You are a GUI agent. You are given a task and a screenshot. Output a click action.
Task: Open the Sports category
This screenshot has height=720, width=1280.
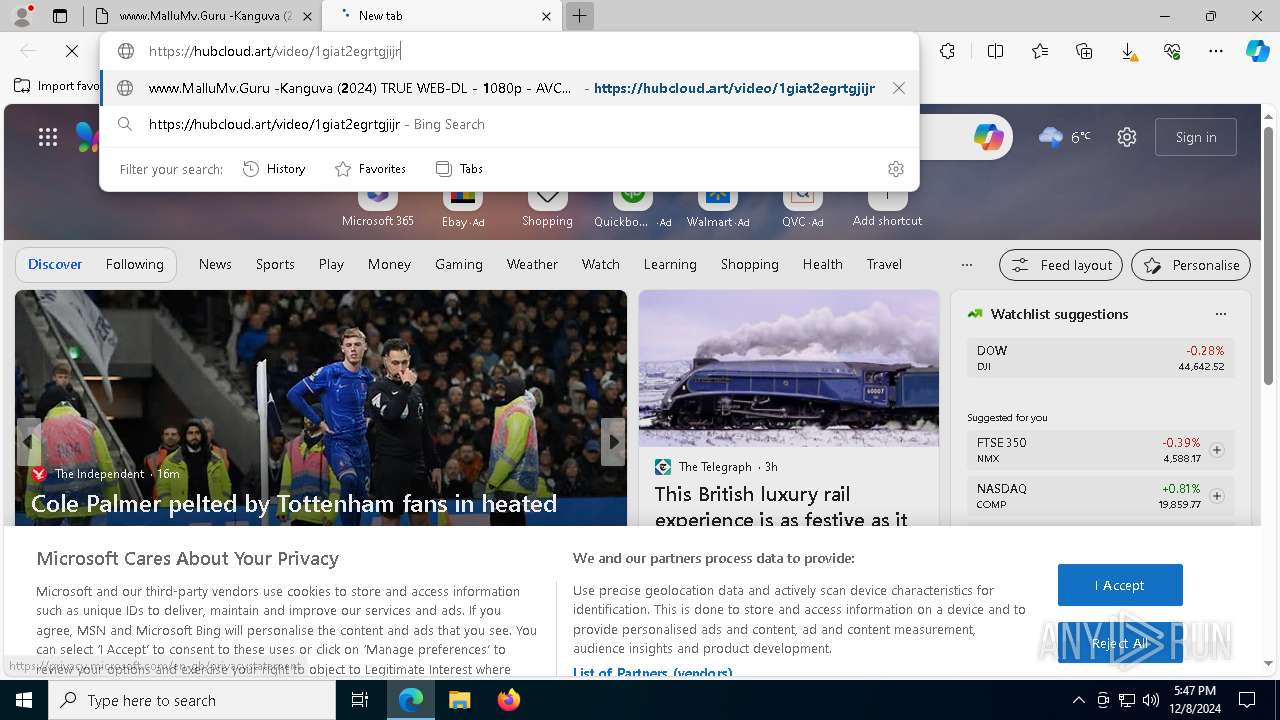pyautogui.click(x=275, y=264)
